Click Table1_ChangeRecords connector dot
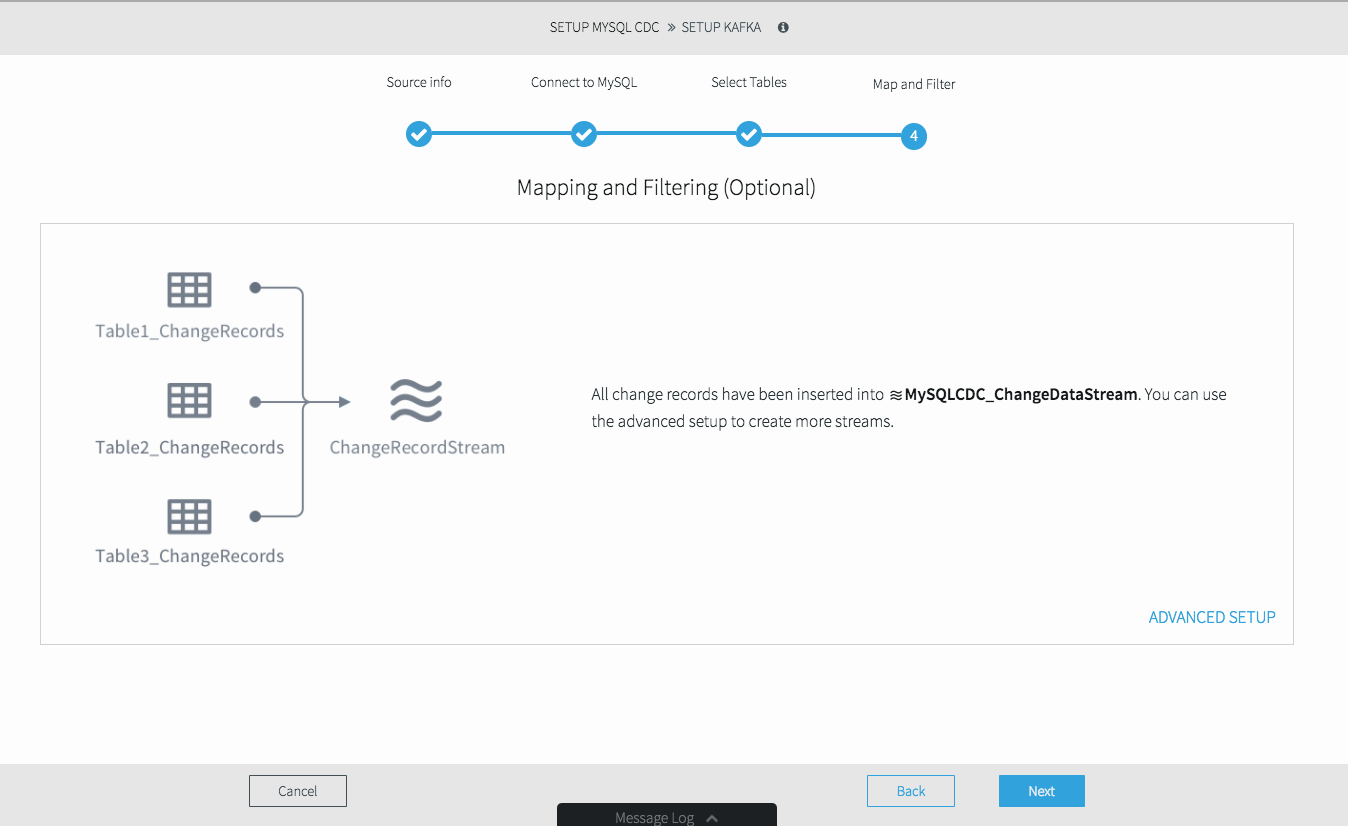This screenshot has width=1348, height=826. pos(255,287)
